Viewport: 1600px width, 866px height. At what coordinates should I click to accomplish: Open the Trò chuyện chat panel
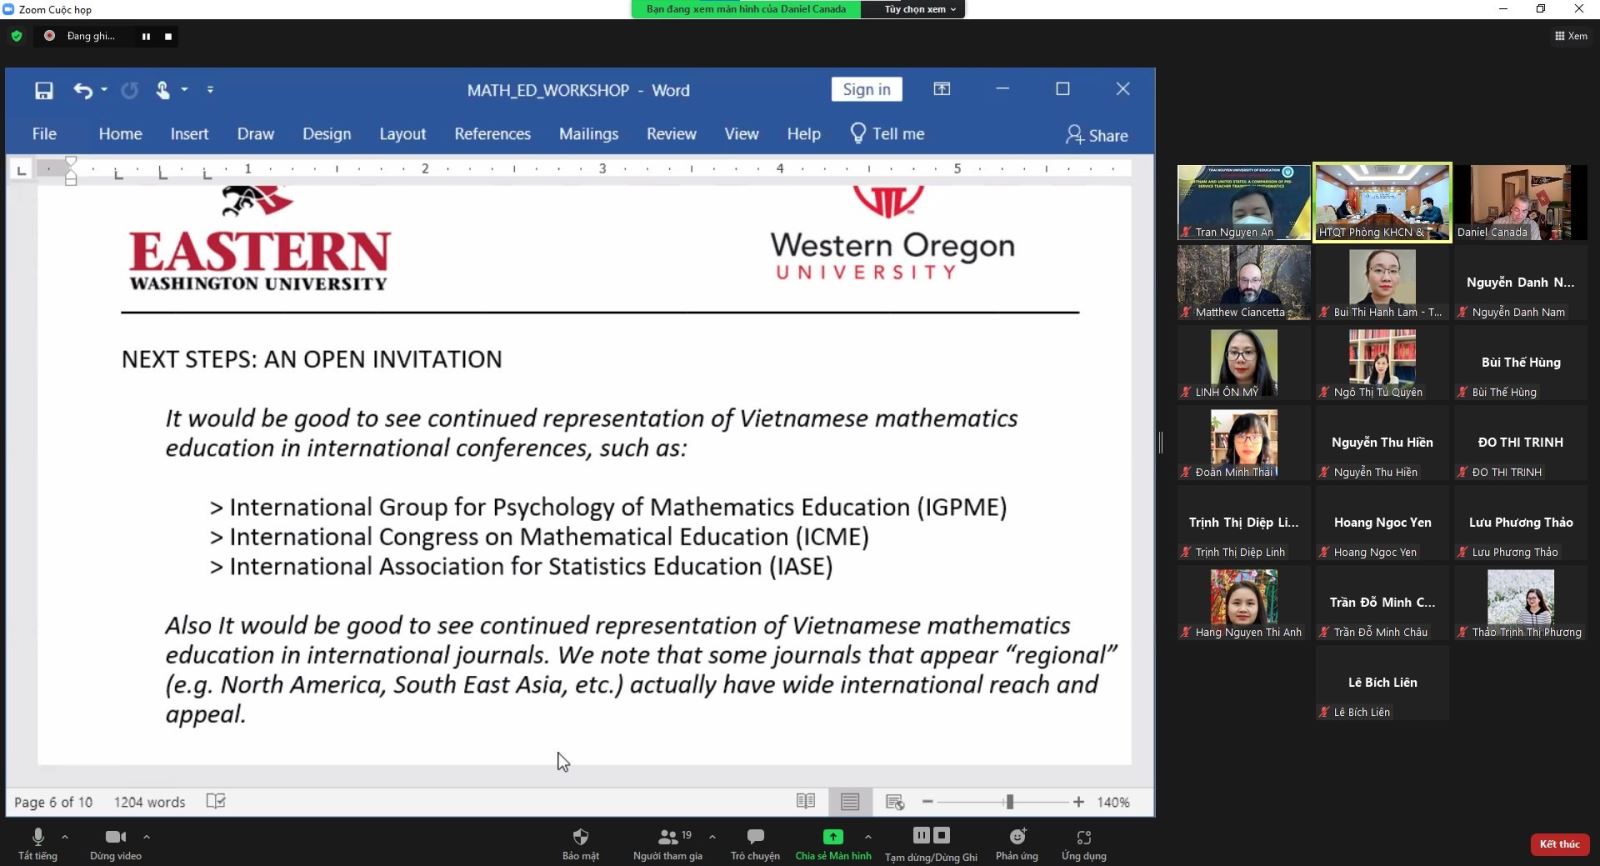pyautogui.click(x=755, y=843)
